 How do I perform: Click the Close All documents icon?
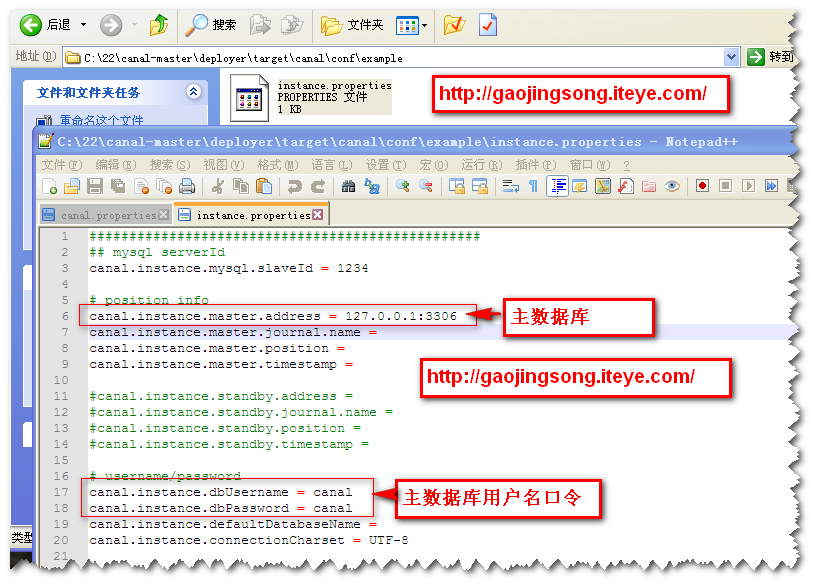(165, 186)
